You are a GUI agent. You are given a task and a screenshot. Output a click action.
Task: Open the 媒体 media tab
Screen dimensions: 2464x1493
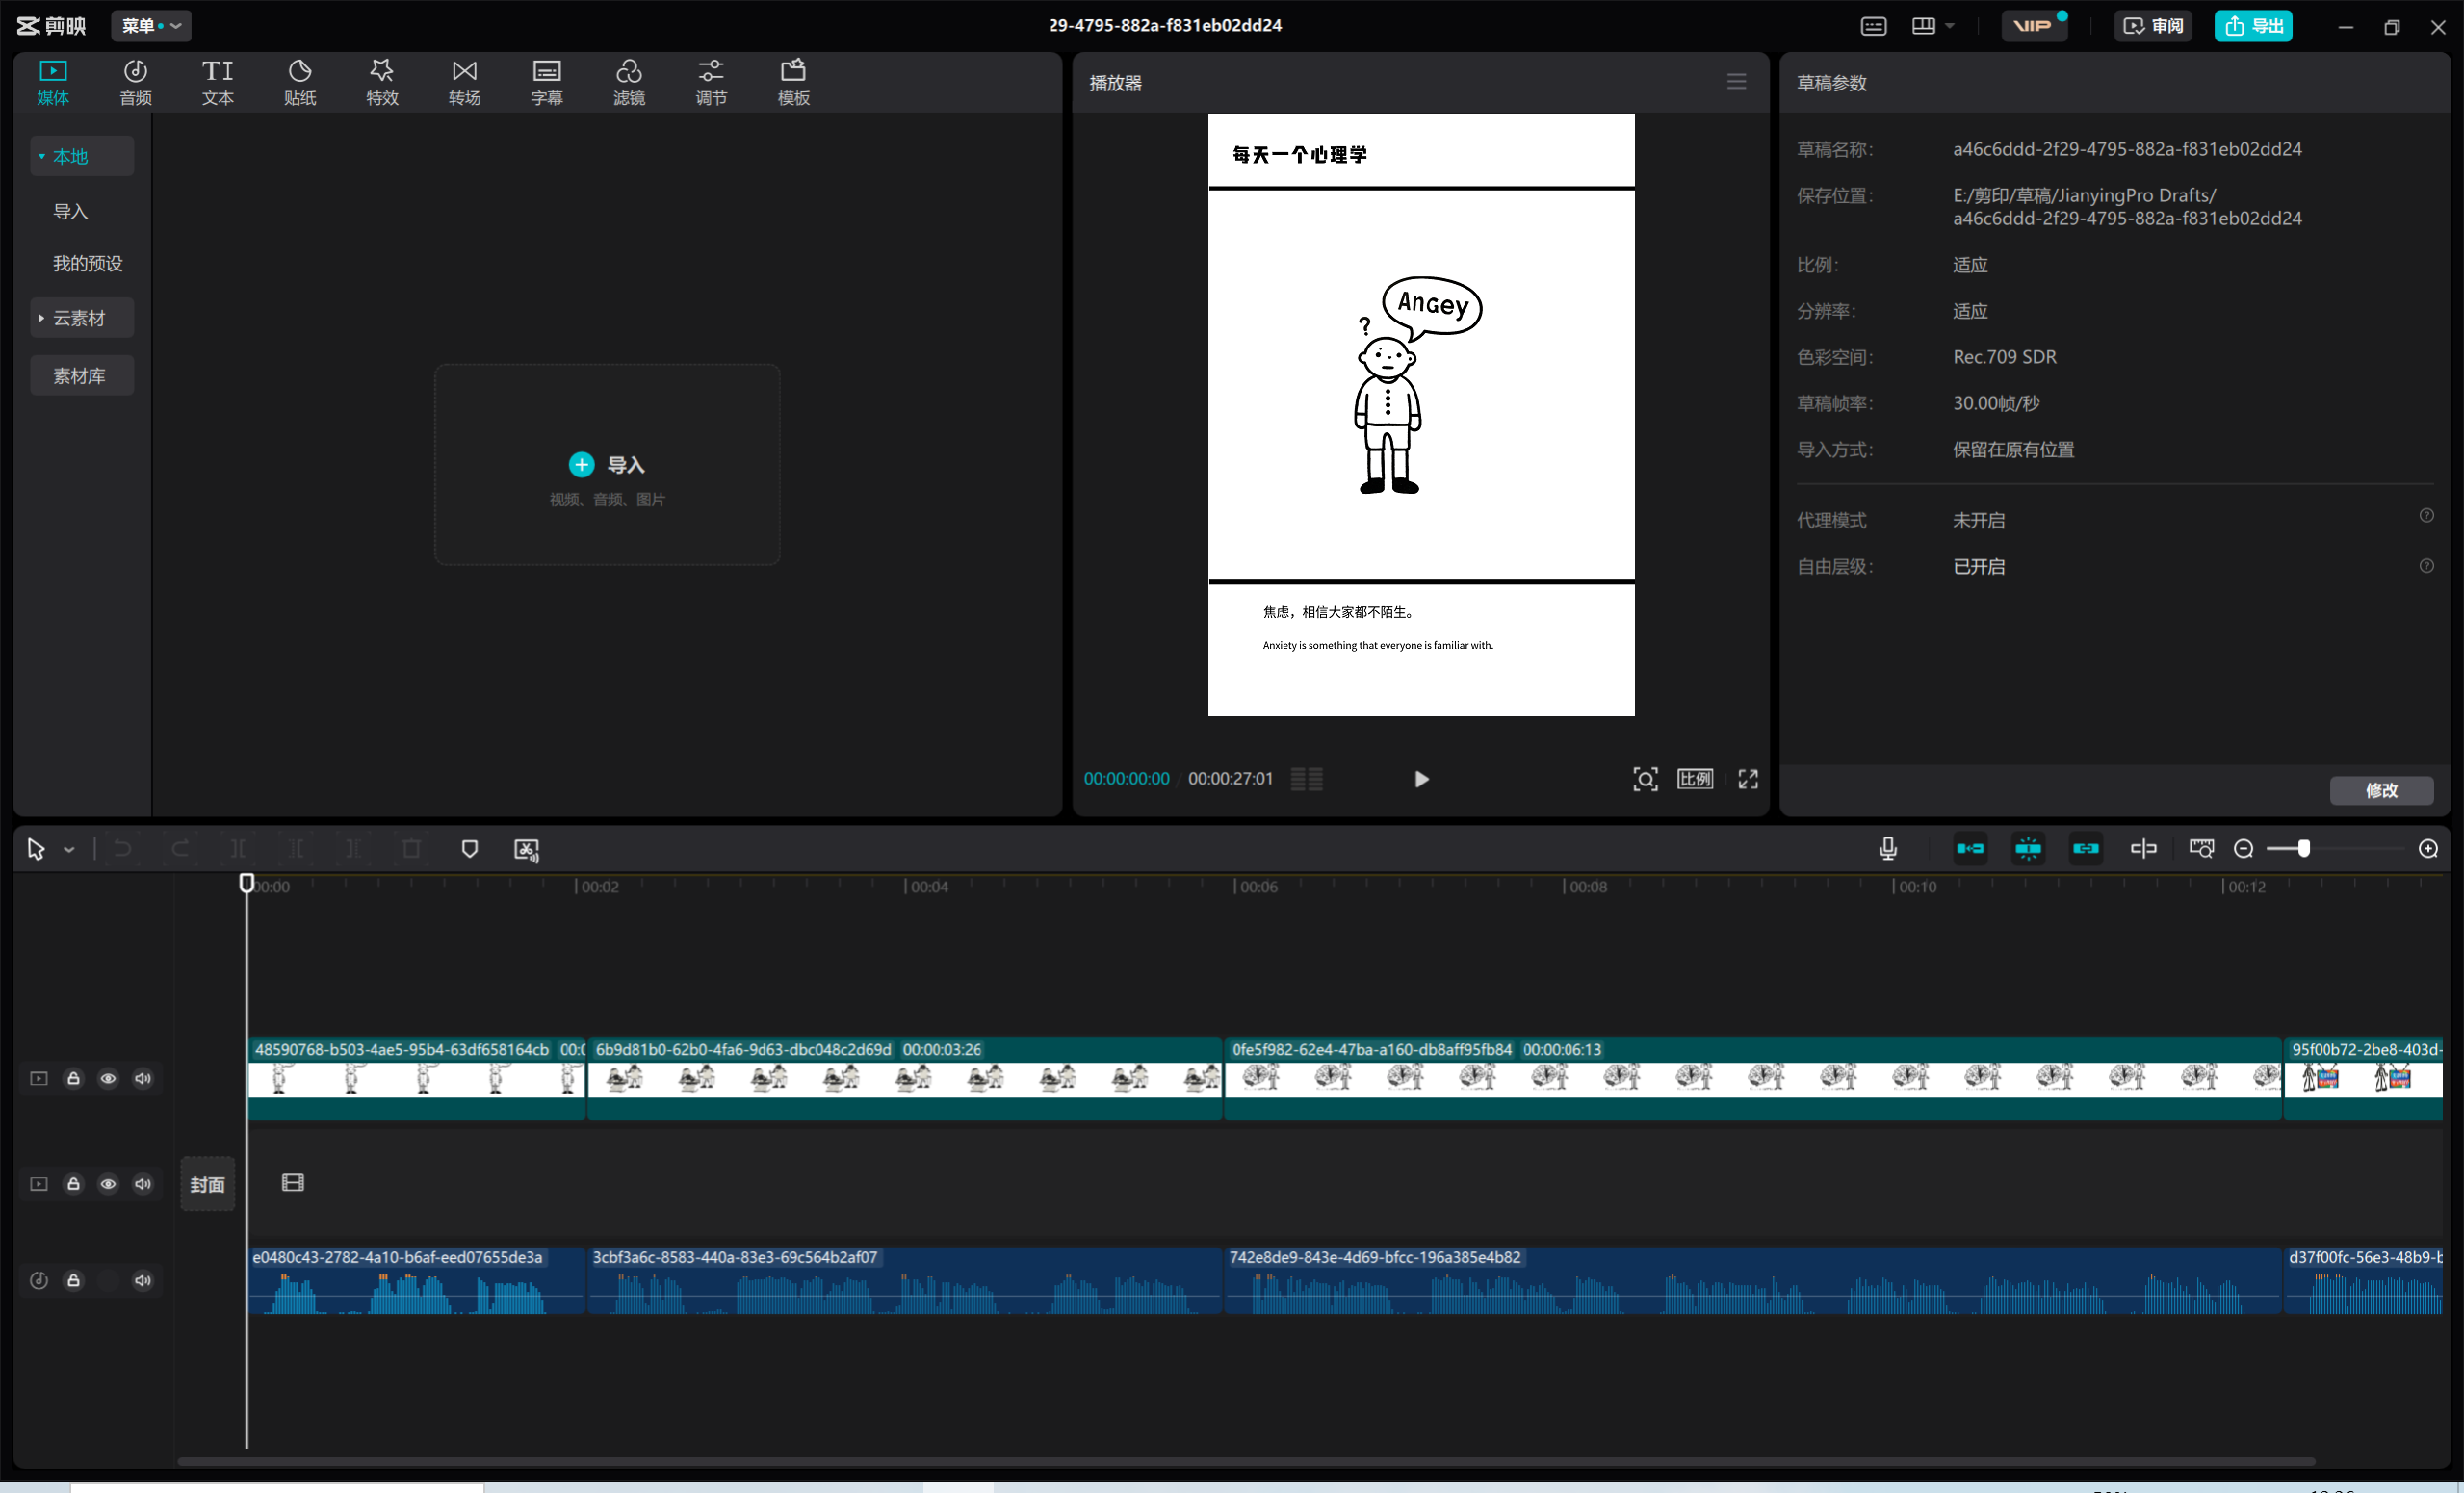click(x=53, y=82)
